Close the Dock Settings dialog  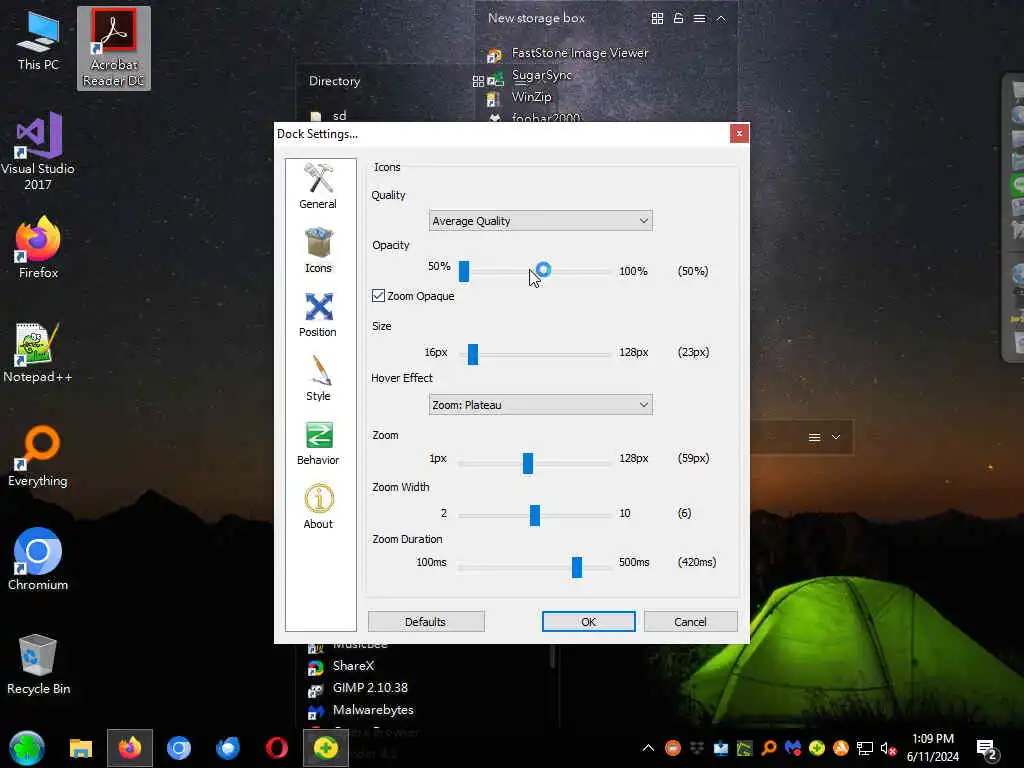[x=739, y=133]
